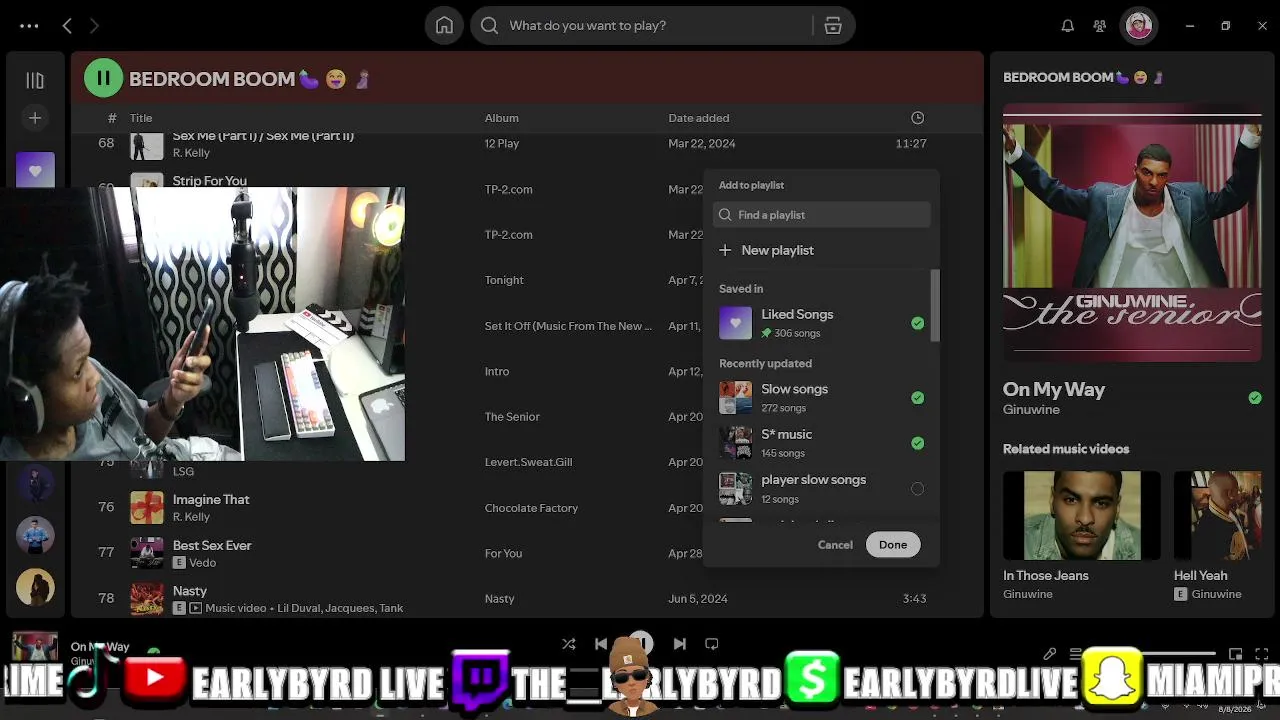The height and width of the screenshot is (720, 1280).
Task: Skip to the next track
Action: point(680,644)
